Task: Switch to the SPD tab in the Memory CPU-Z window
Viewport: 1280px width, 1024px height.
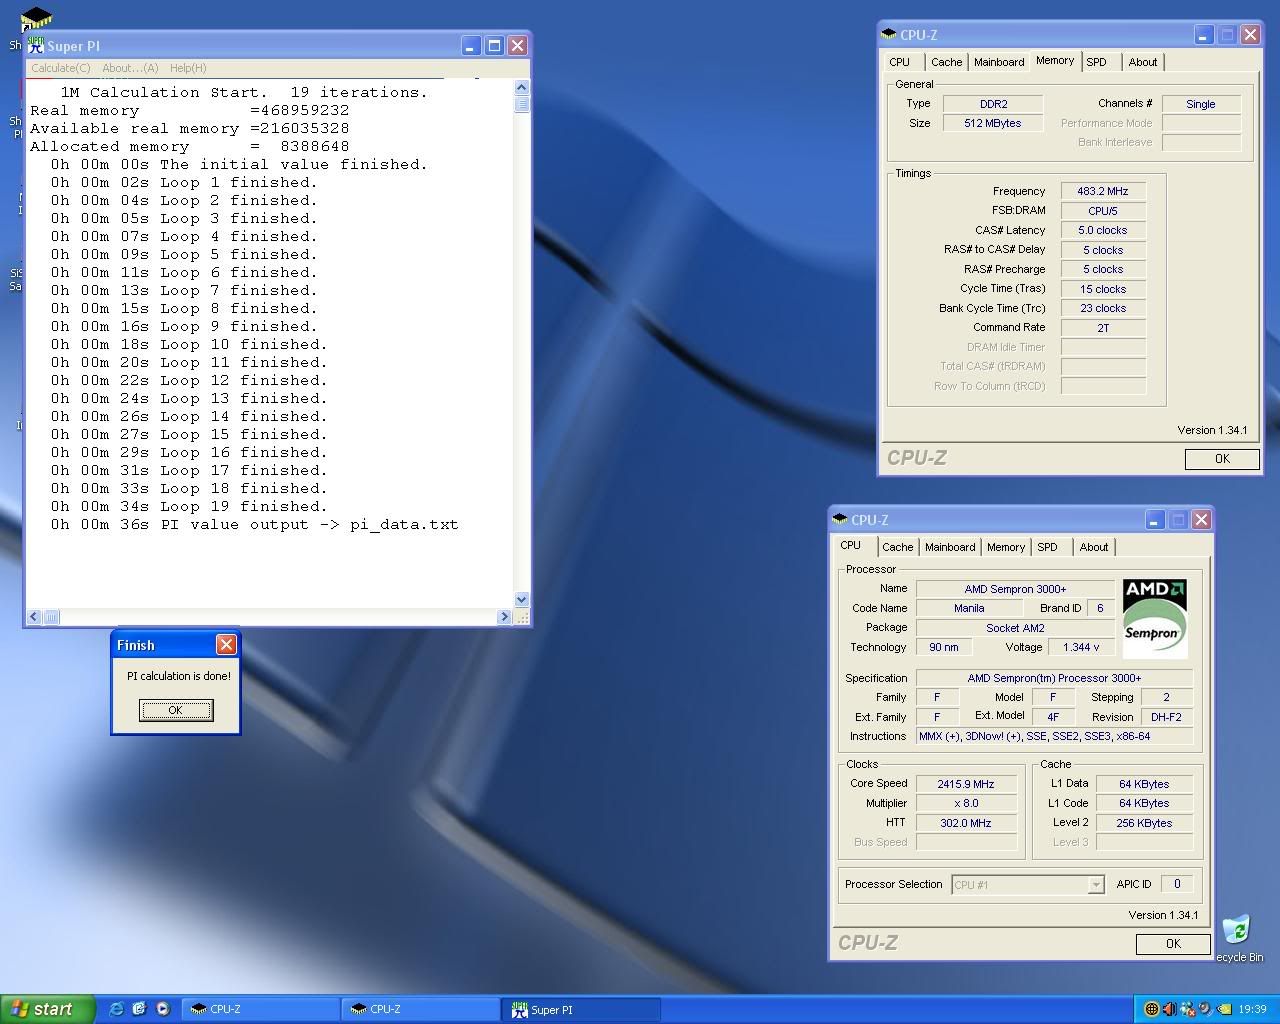Action: click(x=1097, y=62)
